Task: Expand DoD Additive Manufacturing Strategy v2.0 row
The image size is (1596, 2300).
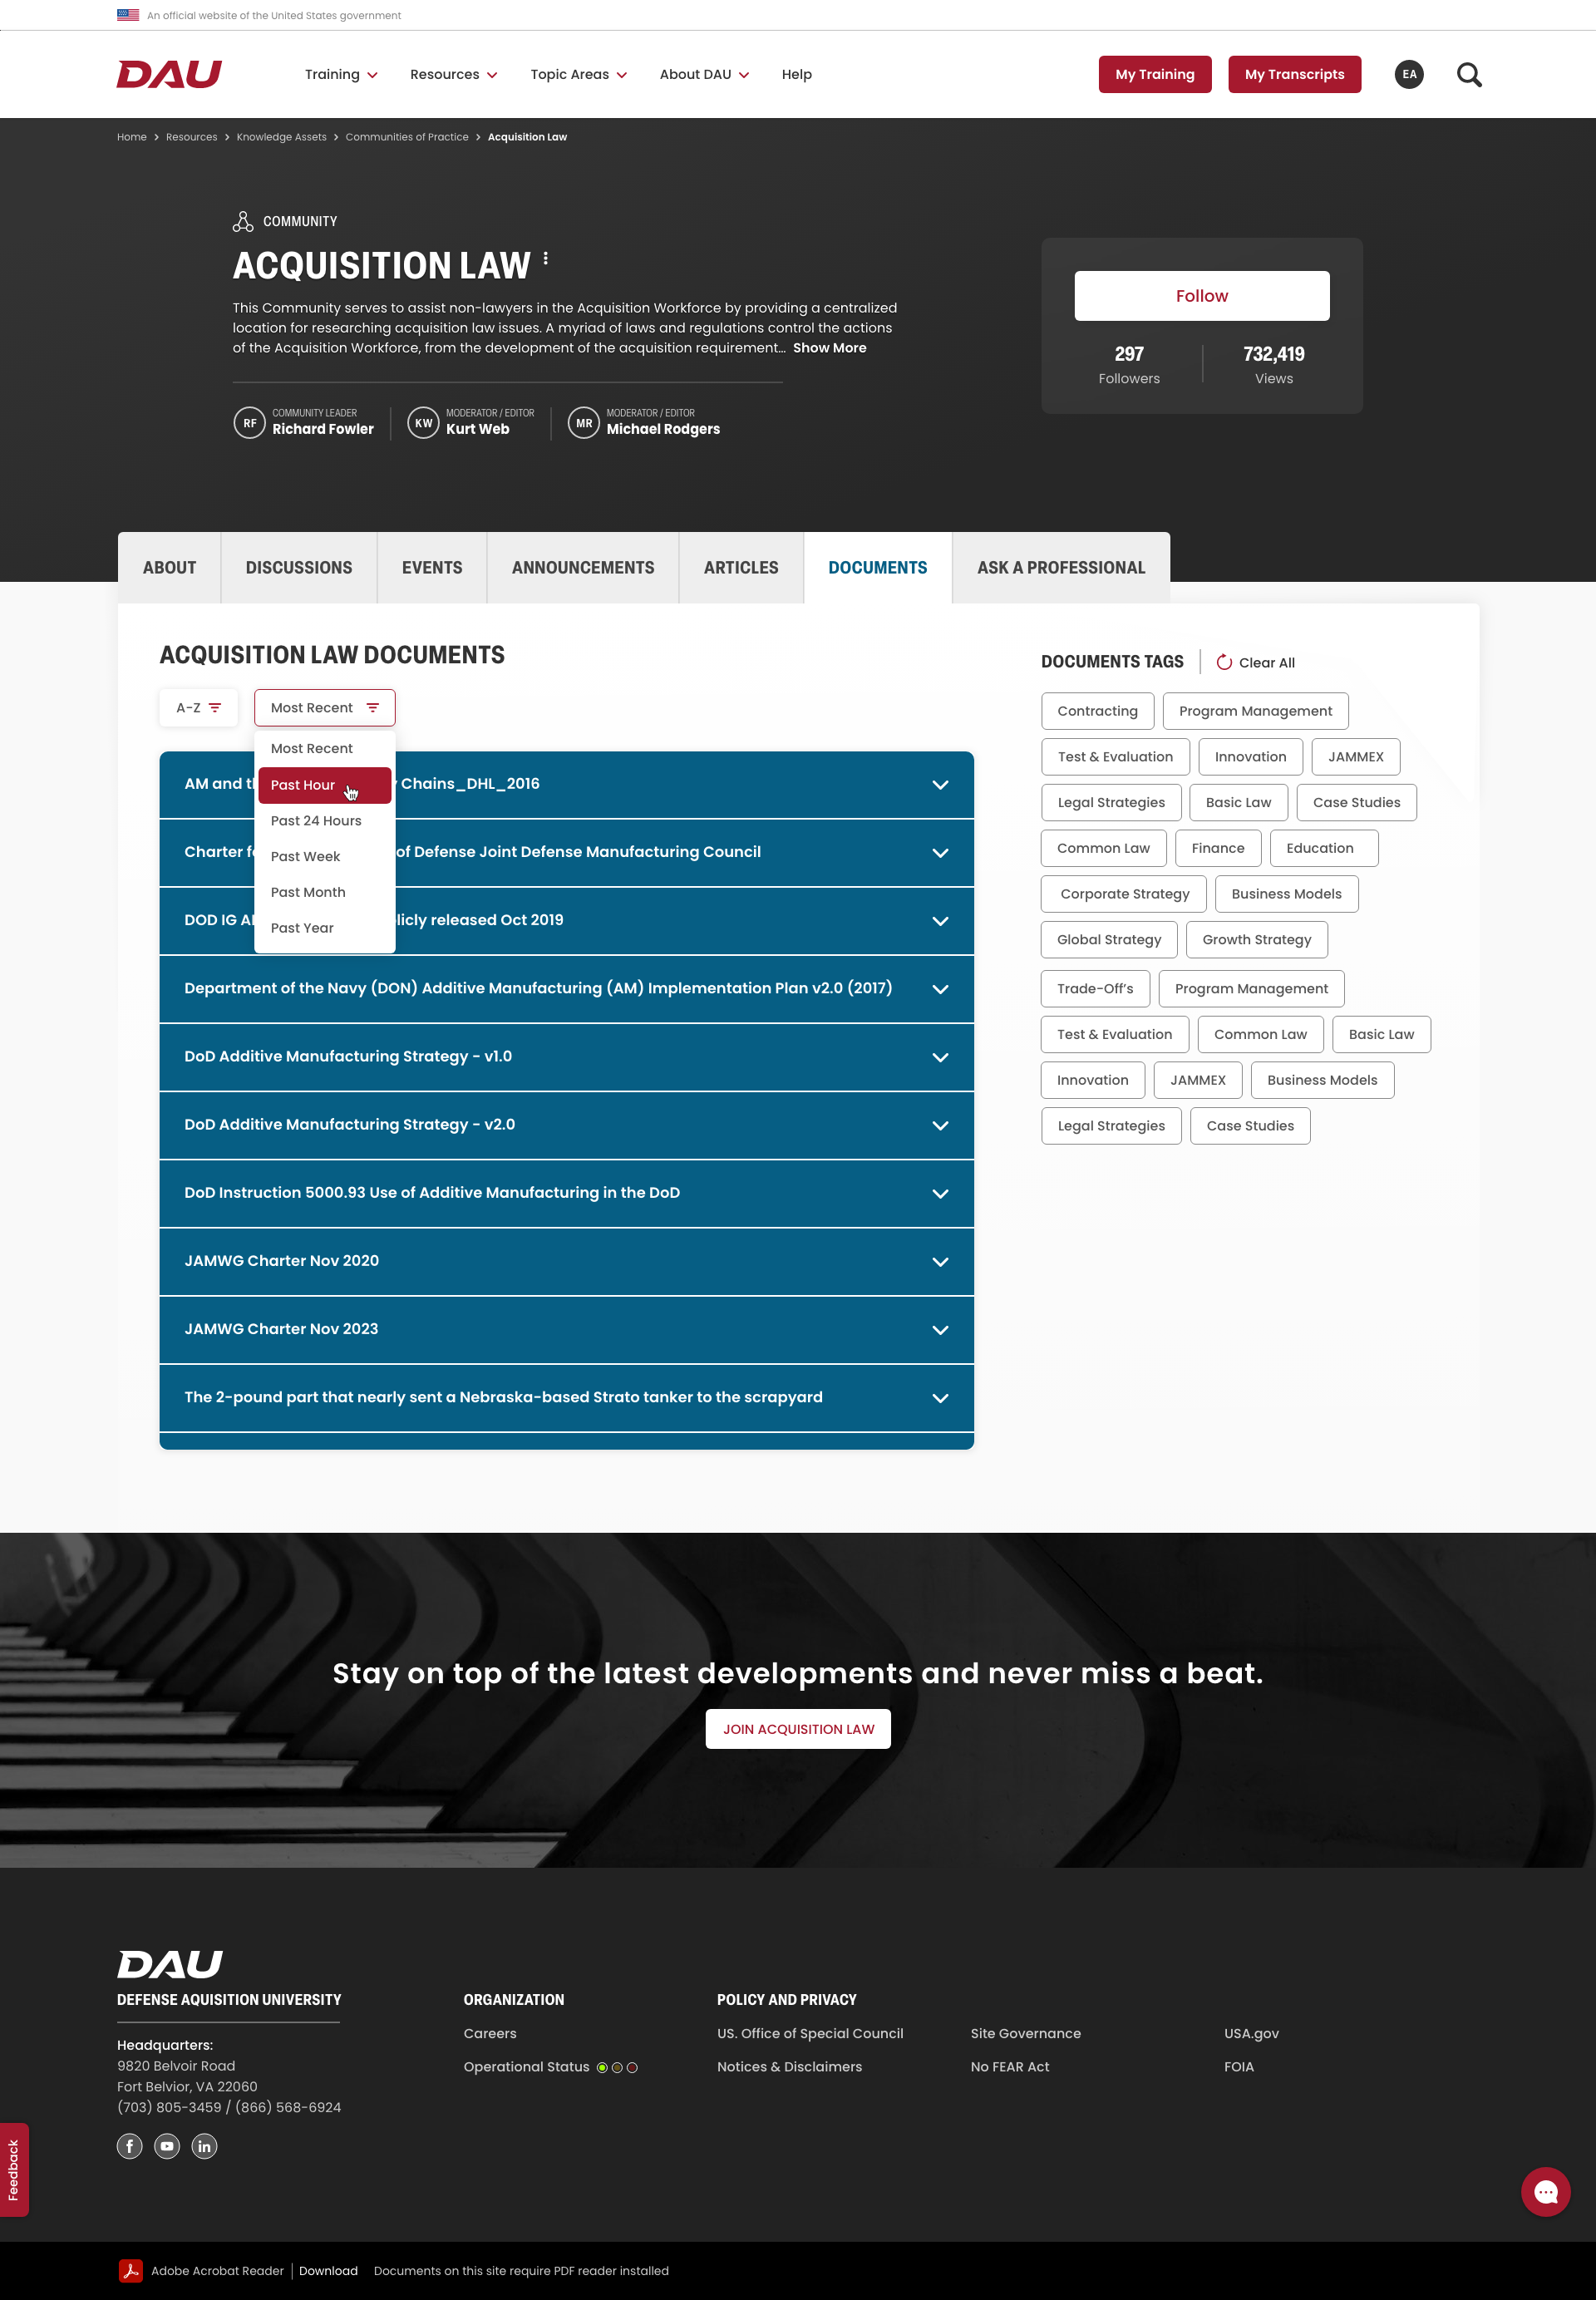Action: 566,1125
